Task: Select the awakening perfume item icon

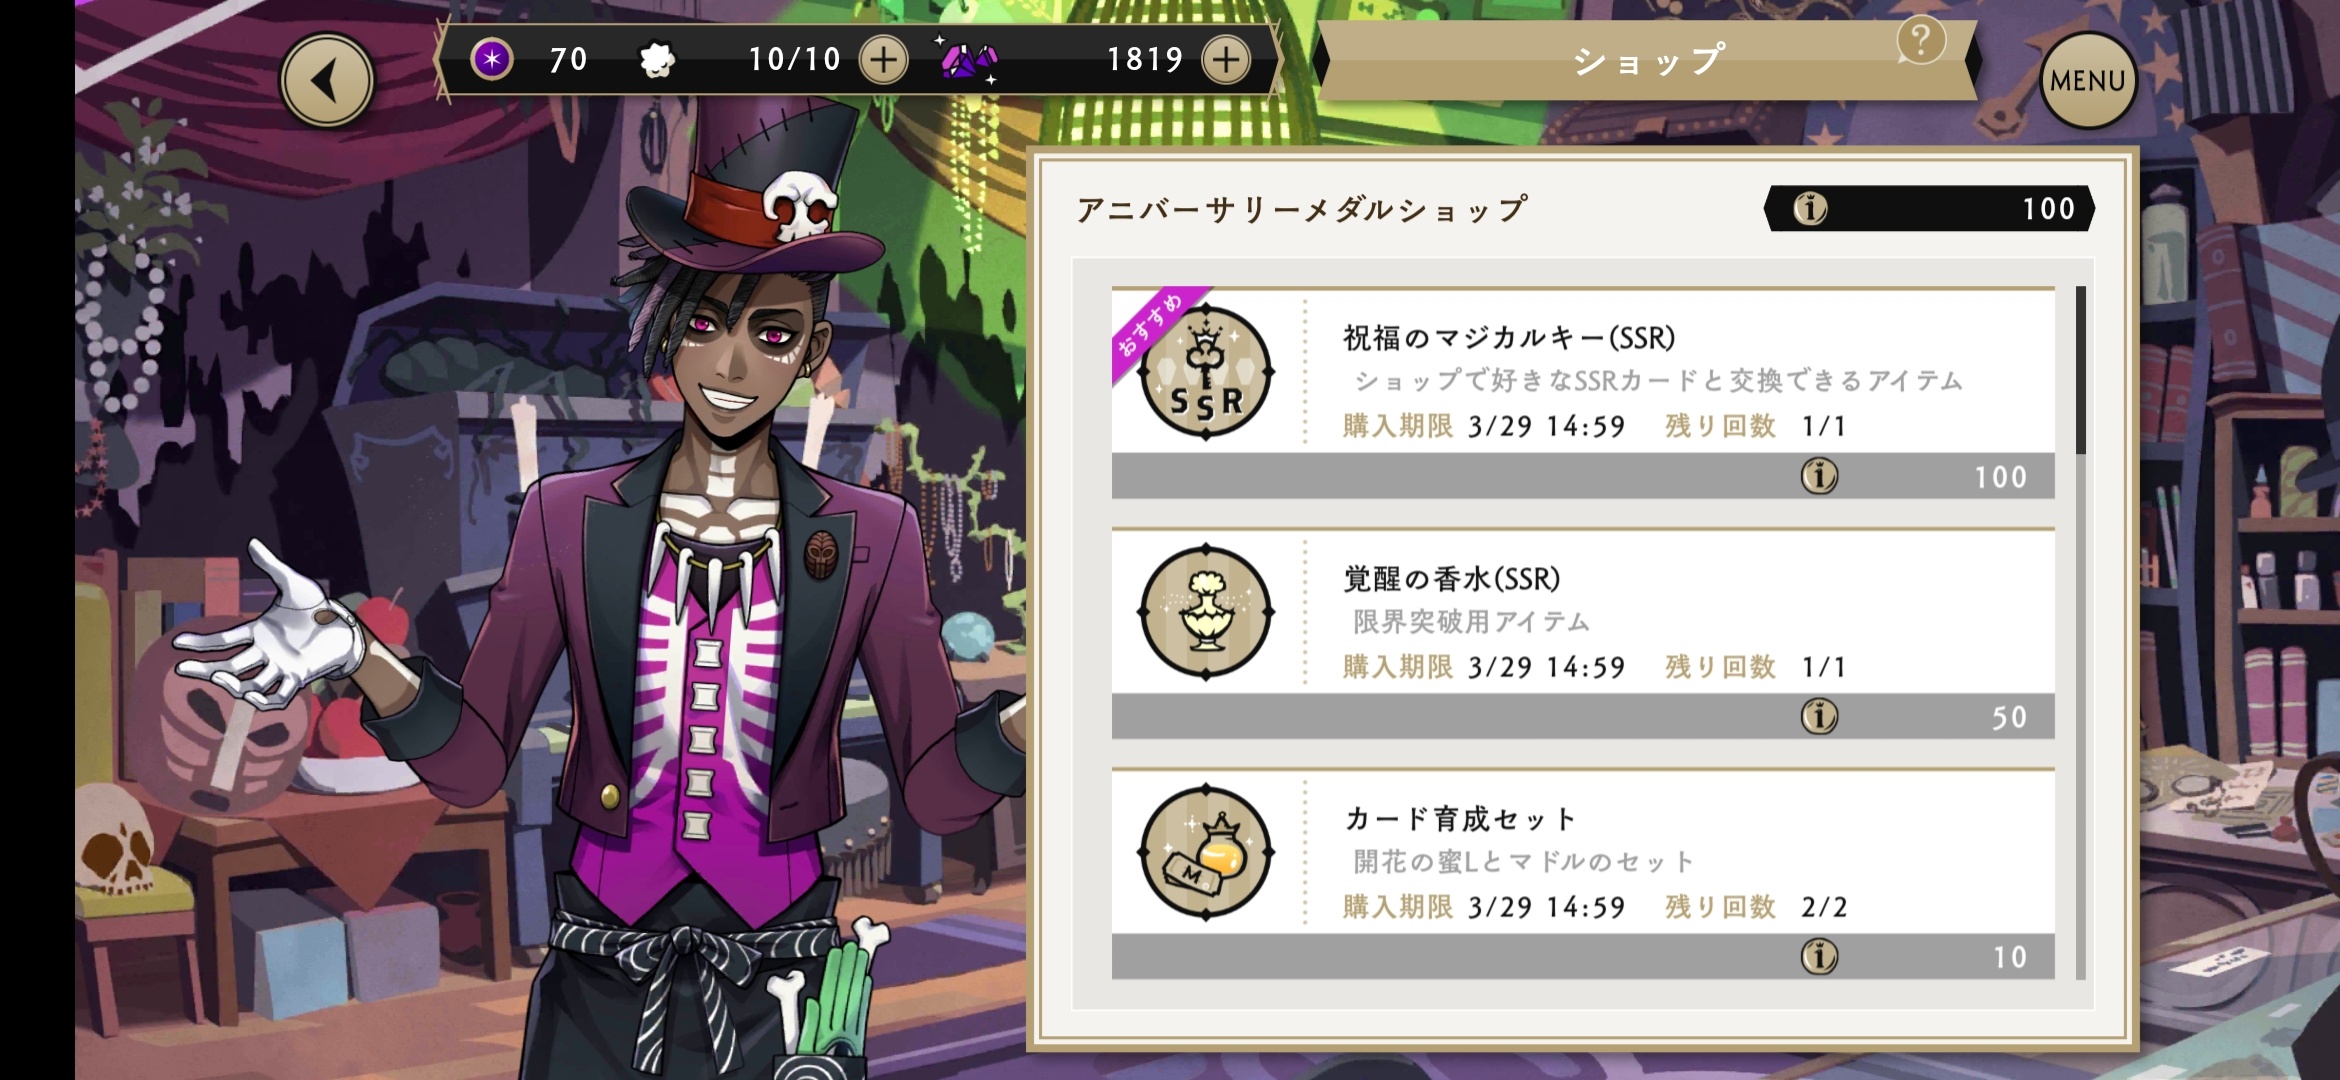Action: click(x=1206, y=612)
